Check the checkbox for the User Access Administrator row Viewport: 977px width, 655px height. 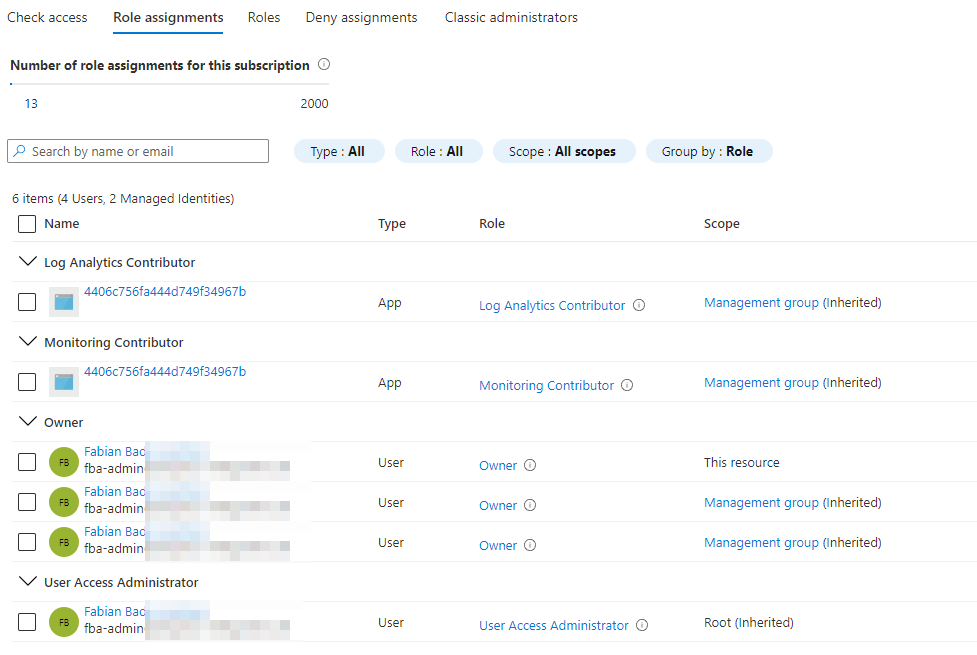click(26, 621)
